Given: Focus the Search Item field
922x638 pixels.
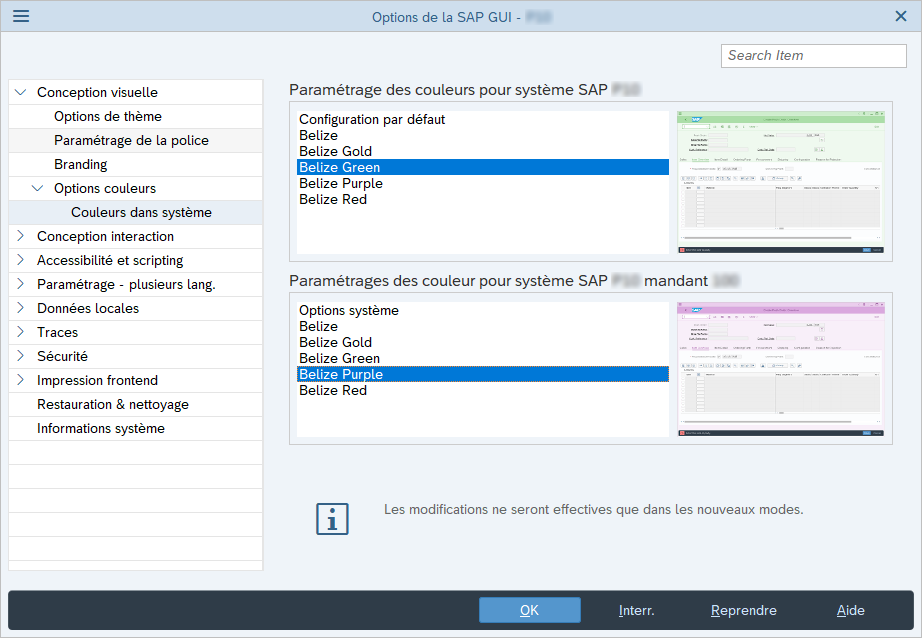Looking at the screenshot, I should tap(813, 56).
